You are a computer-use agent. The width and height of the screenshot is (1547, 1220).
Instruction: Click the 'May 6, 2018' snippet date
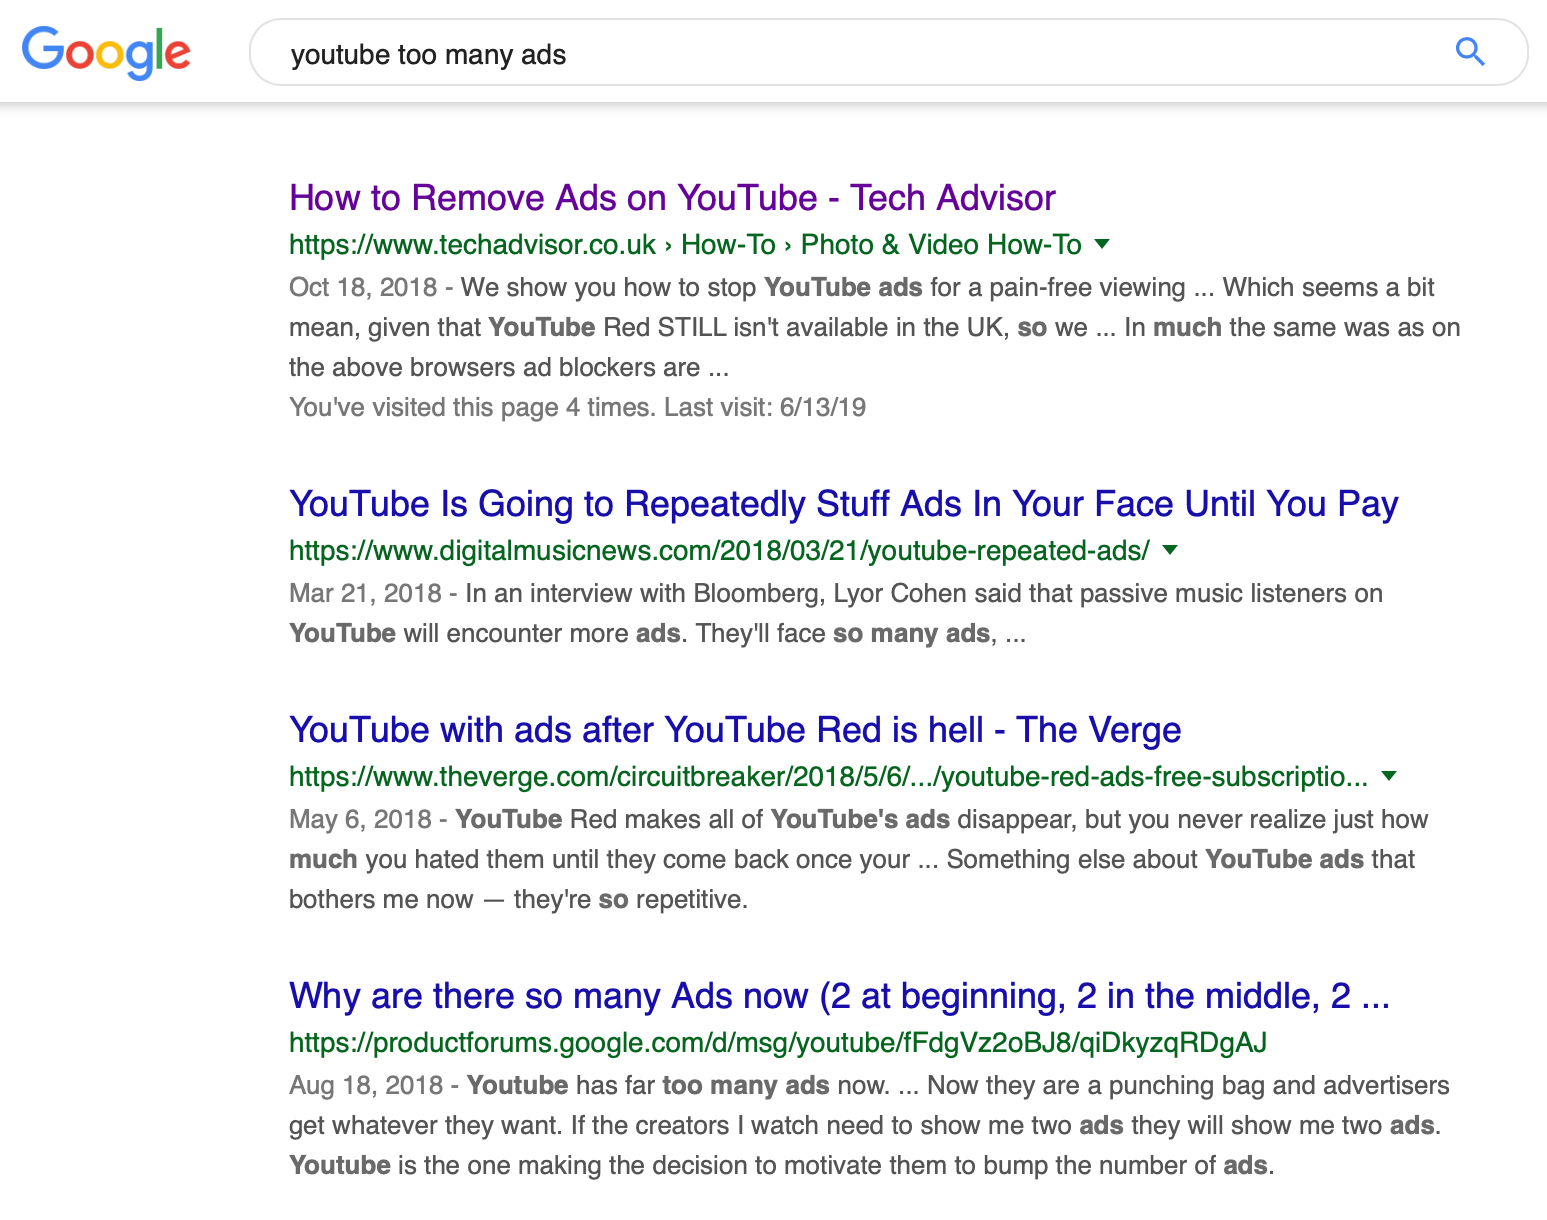(x=360, y=819)
